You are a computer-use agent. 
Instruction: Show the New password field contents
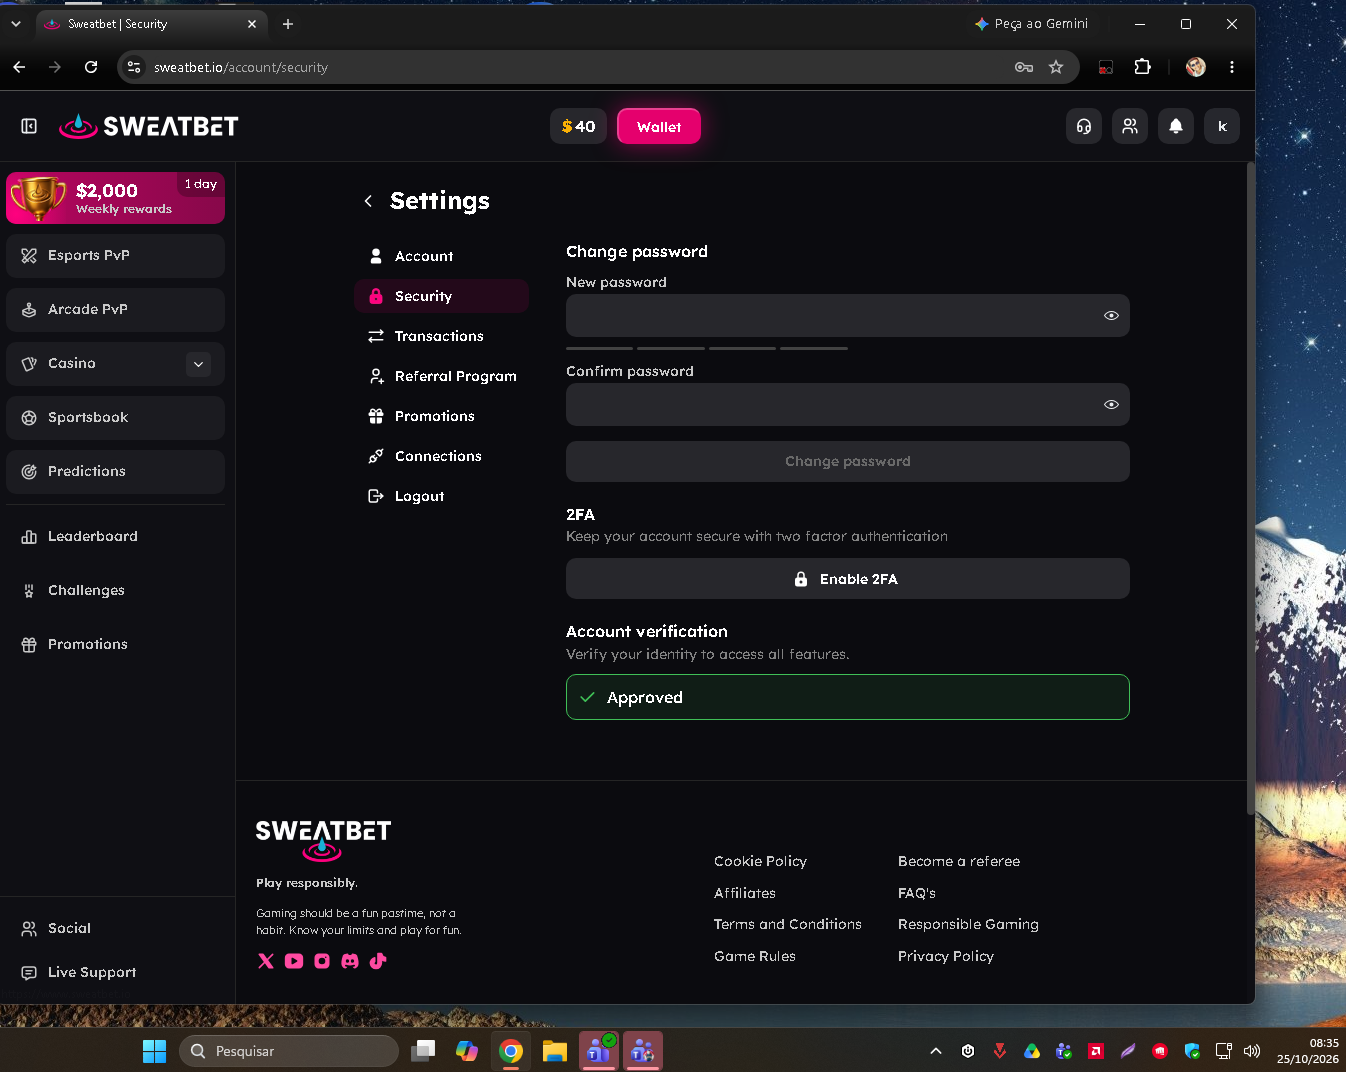click(1111, 315)
